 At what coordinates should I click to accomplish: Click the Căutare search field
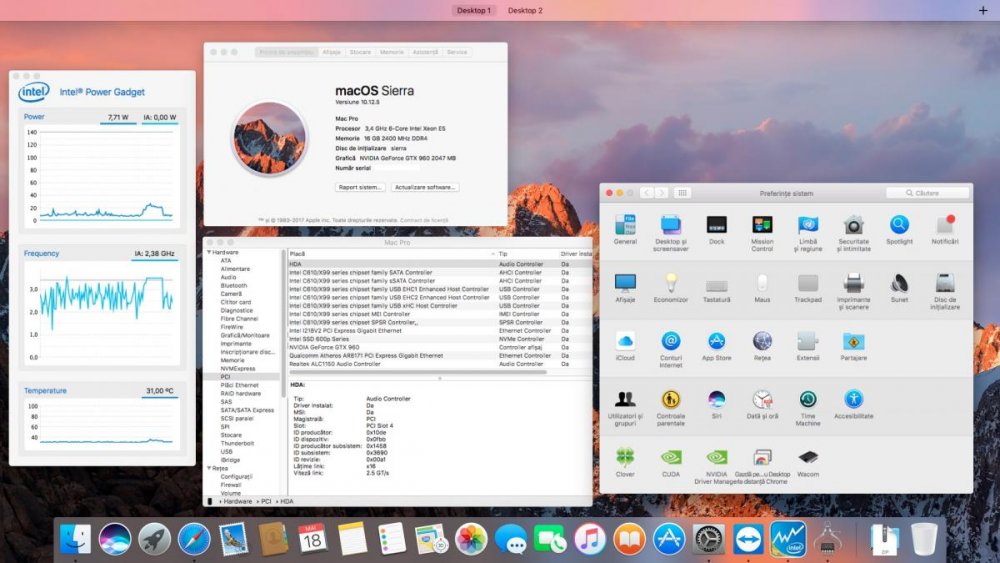[x=927, y=193]
